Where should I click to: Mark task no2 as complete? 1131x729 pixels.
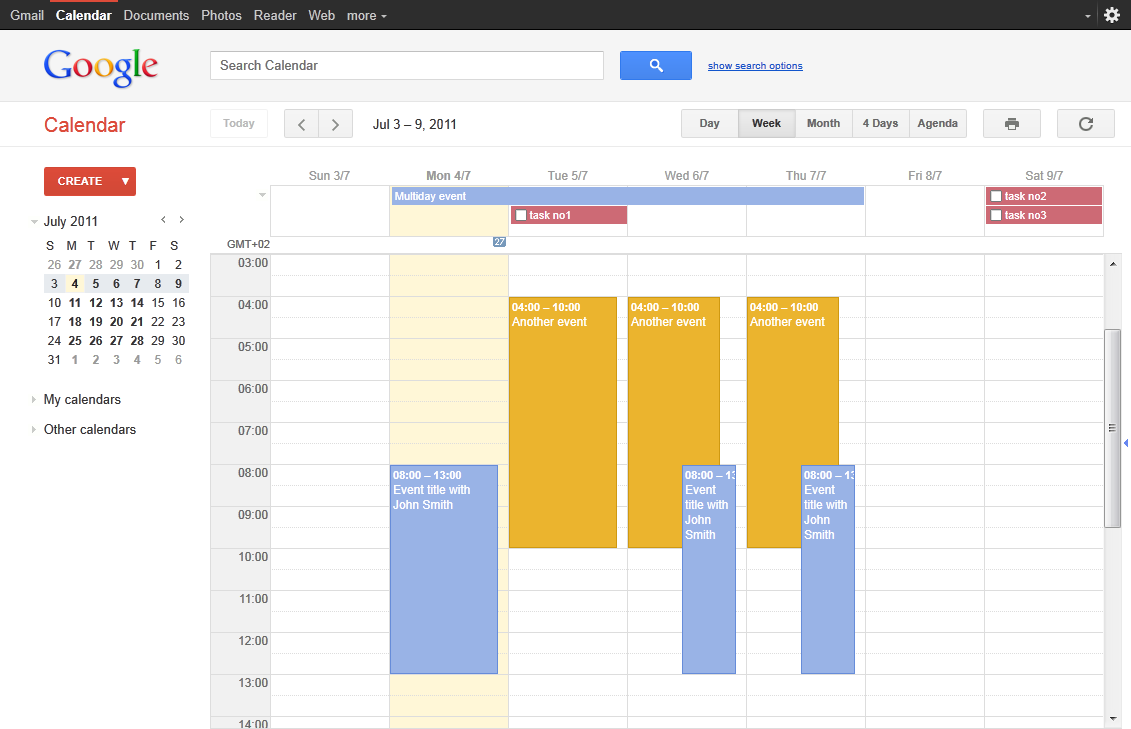point(995,196)
